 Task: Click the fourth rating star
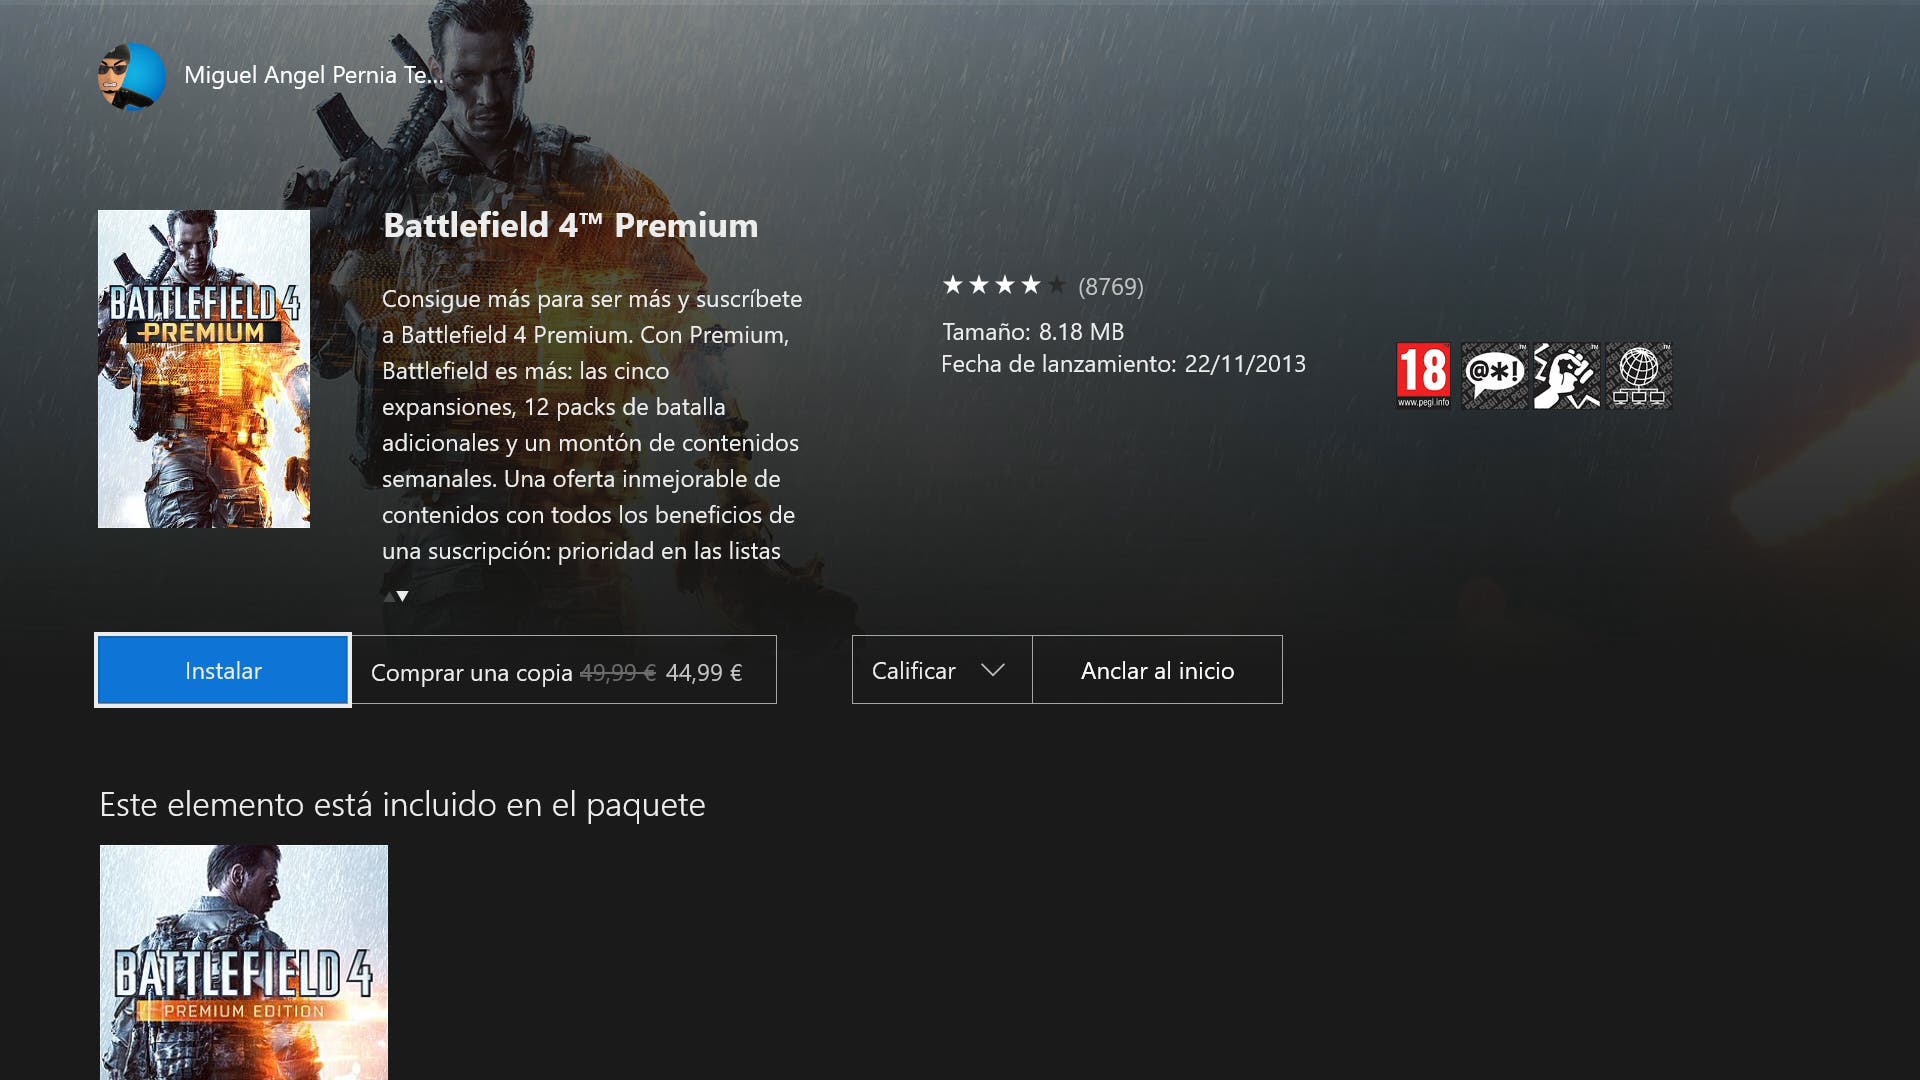click(1031, 286)
